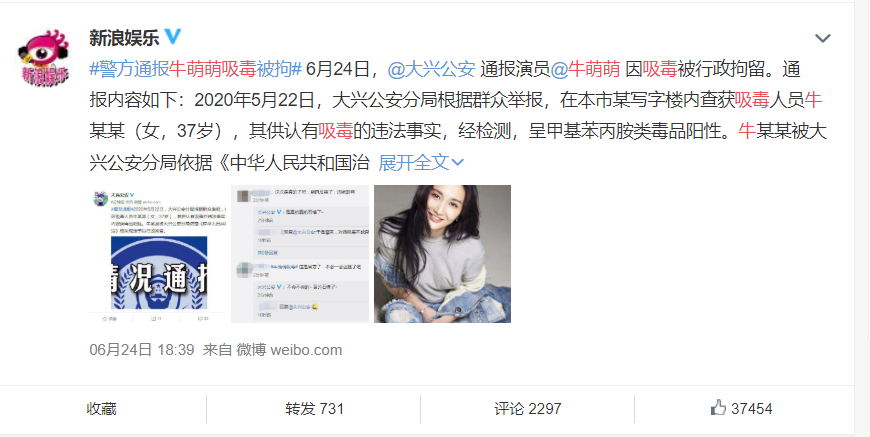Open the 新浪娱乐 profile avatar
870x437 pixels.
pyautogui.click(x=44, y=58)
